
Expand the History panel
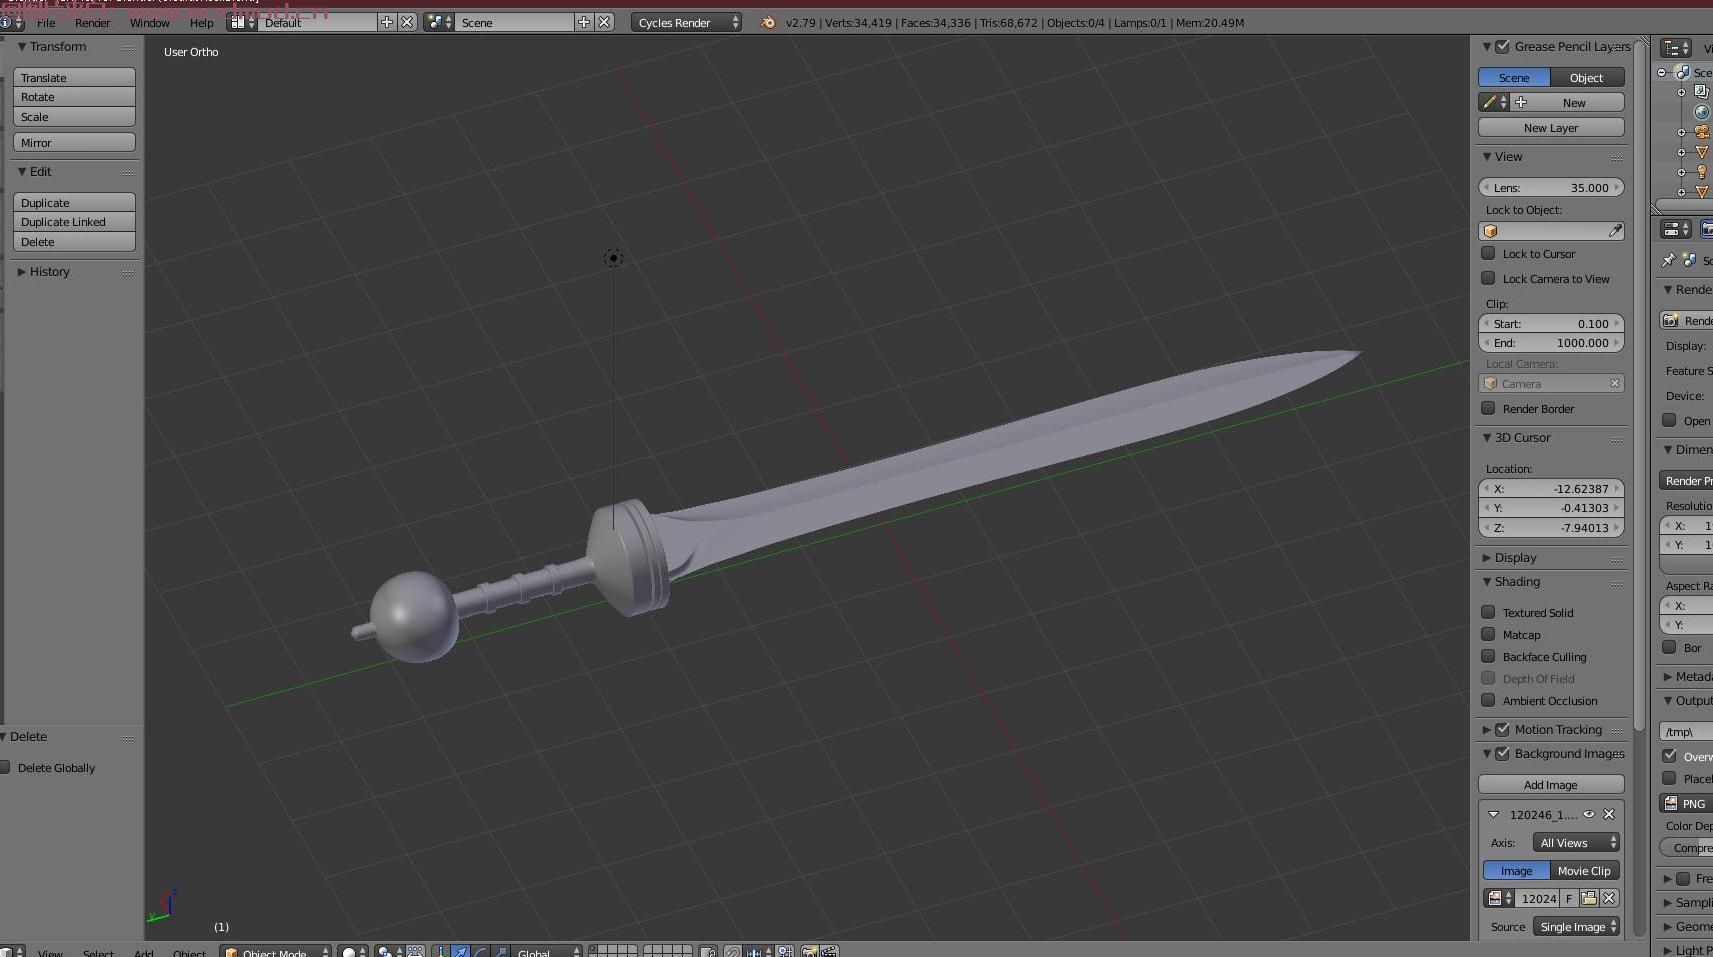point(22,272)
